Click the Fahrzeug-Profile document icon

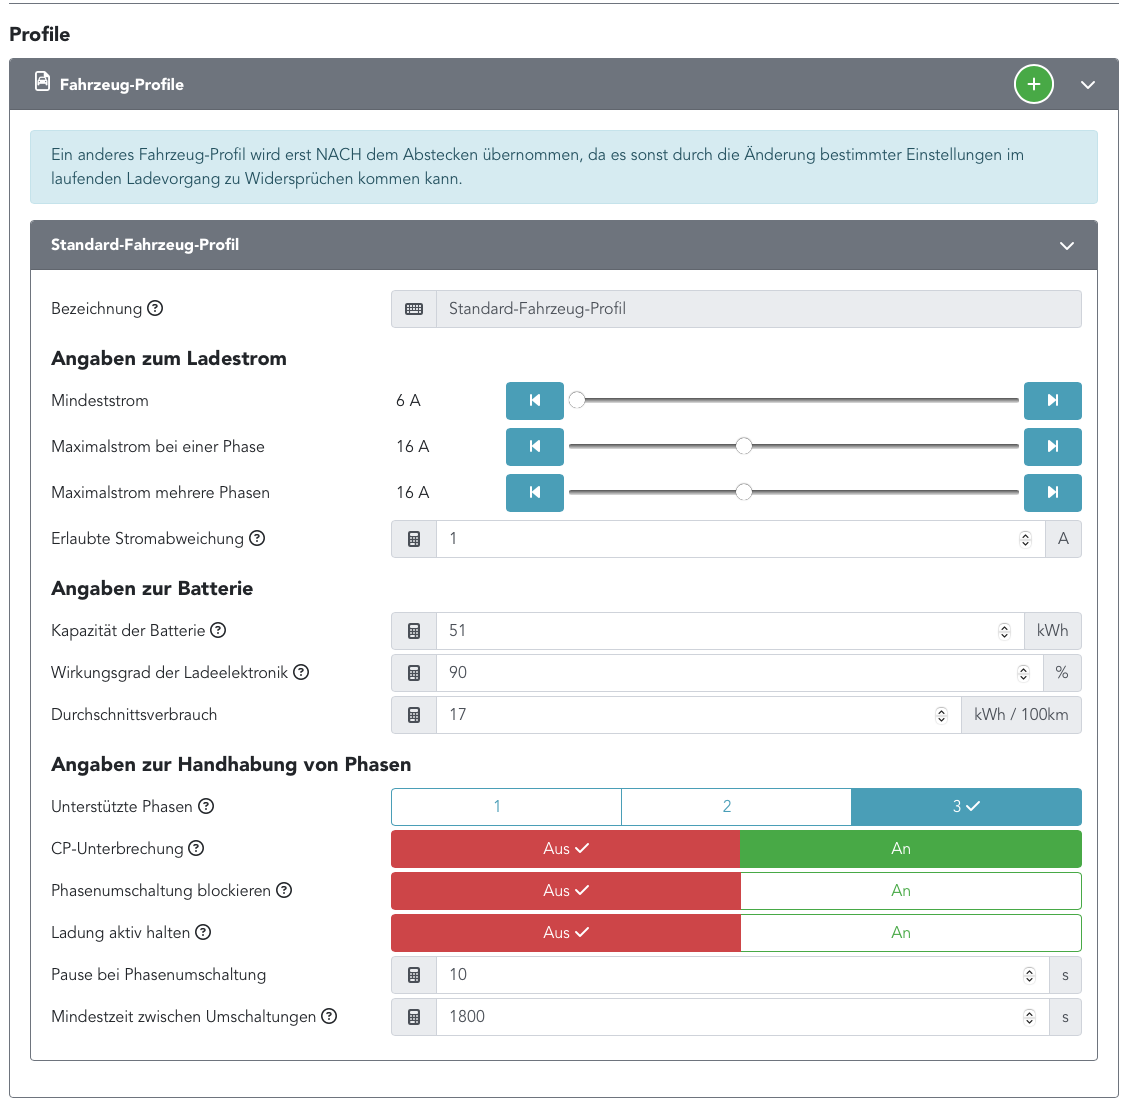pos(42,82)
